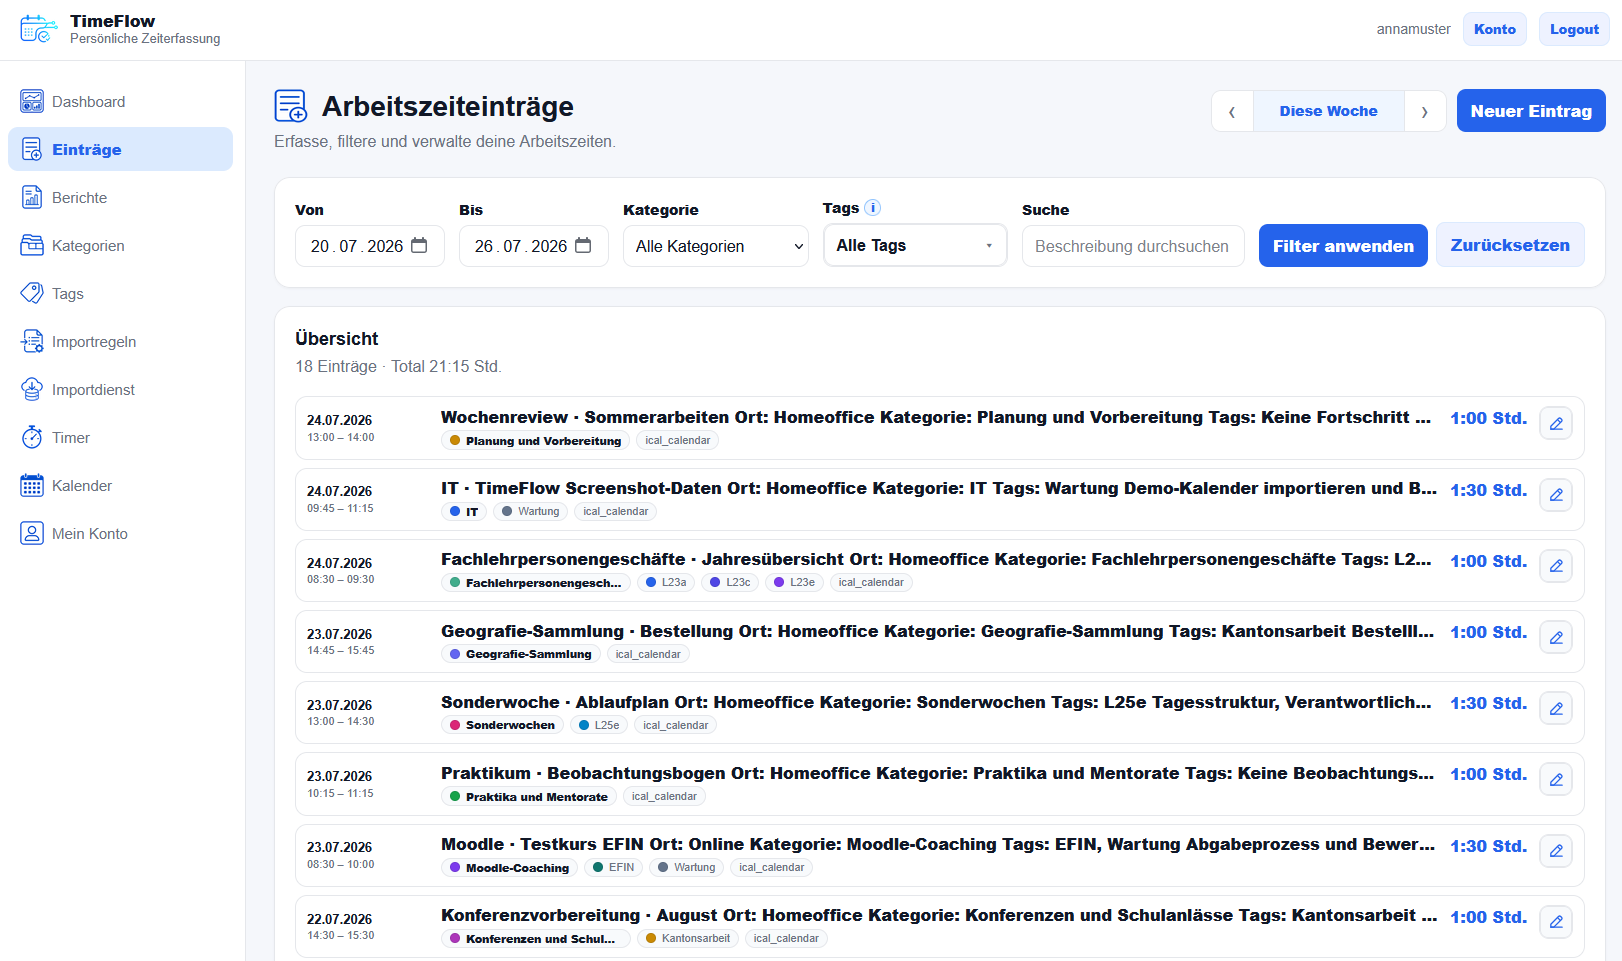Click the Arbeitszeiteinträge heading icon
The image size is (1622, 961).
coord(291,106)
